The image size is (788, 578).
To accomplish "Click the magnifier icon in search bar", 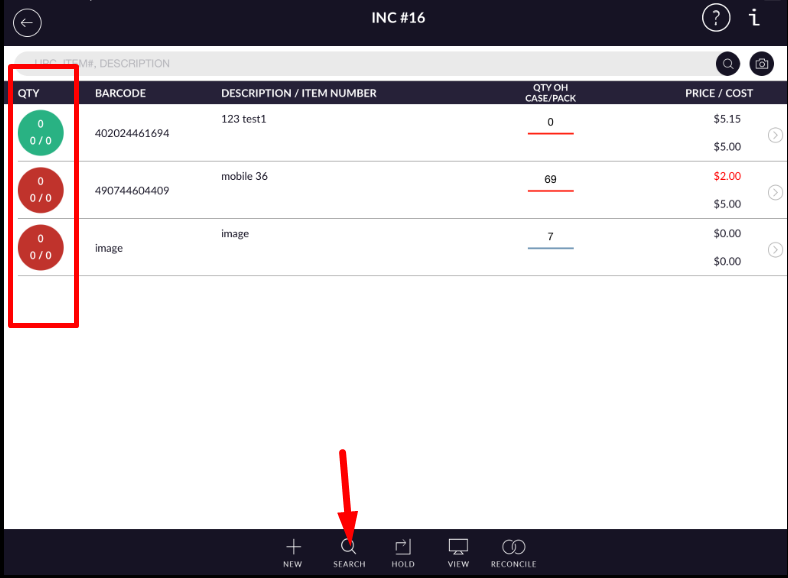I will (729, 64).
